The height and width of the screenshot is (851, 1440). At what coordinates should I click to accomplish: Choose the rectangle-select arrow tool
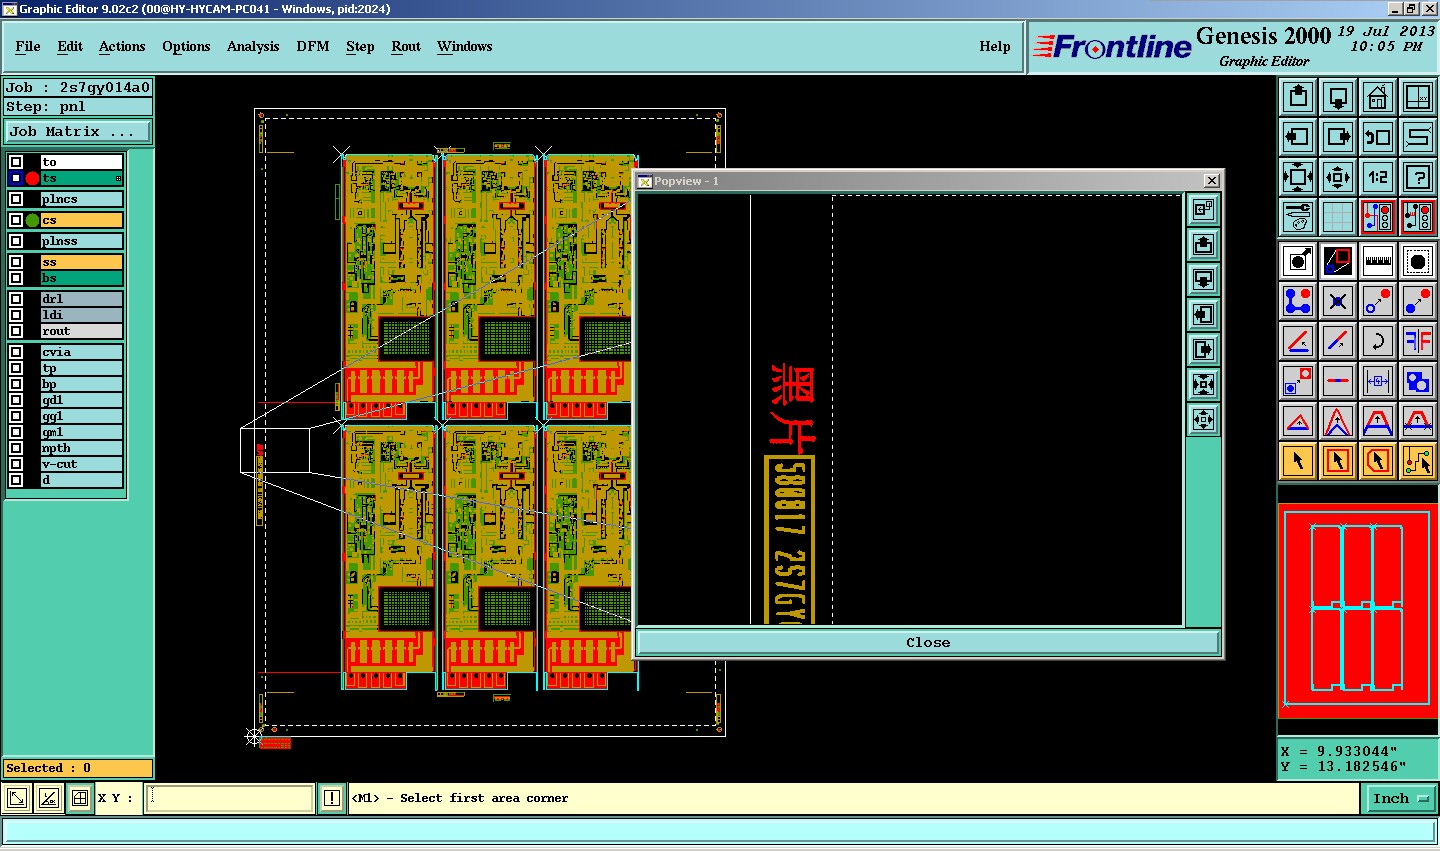[x=1338, y=461]
